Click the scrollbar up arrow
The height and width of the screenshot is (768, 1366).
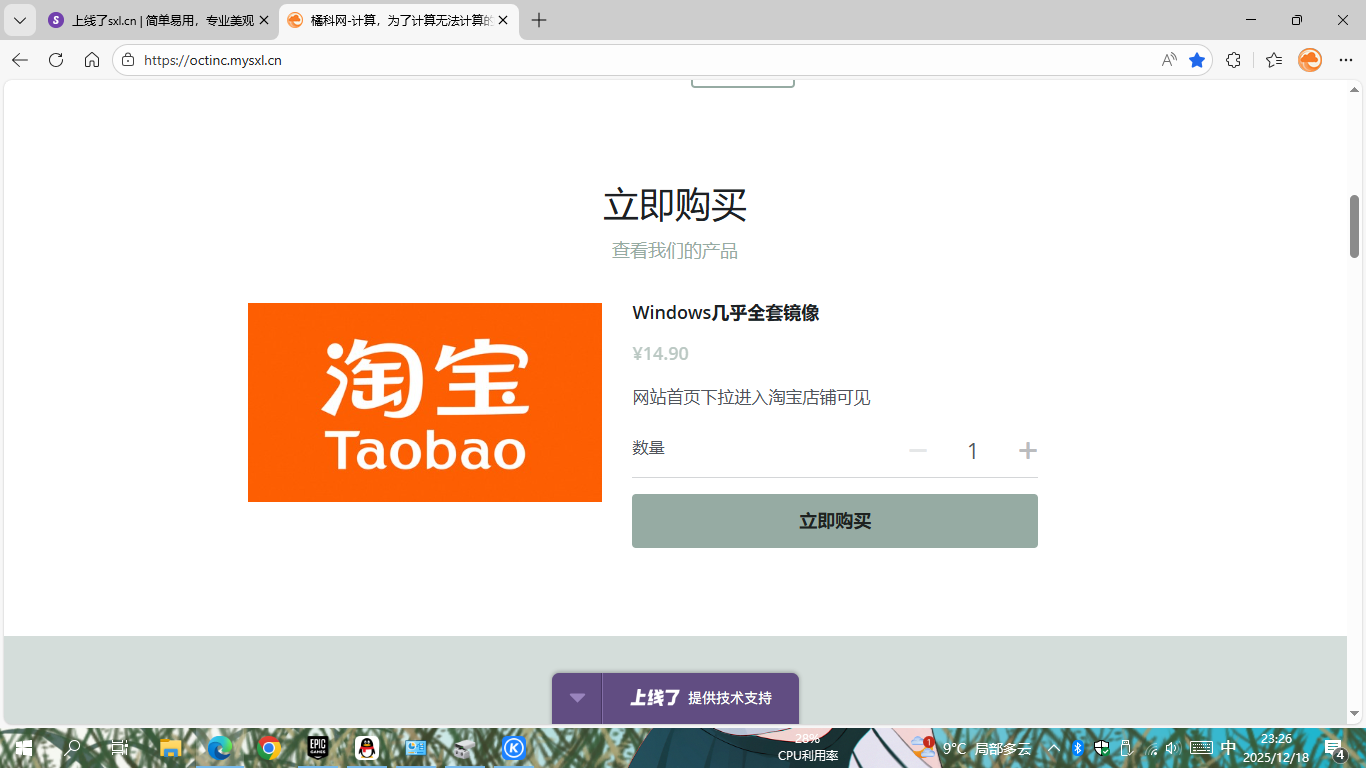1355,89
